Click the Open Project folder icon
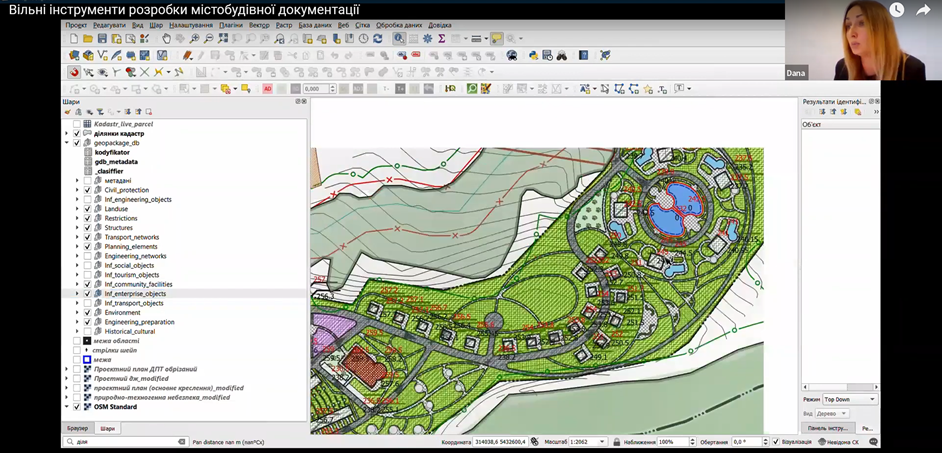 click(88, 38)
